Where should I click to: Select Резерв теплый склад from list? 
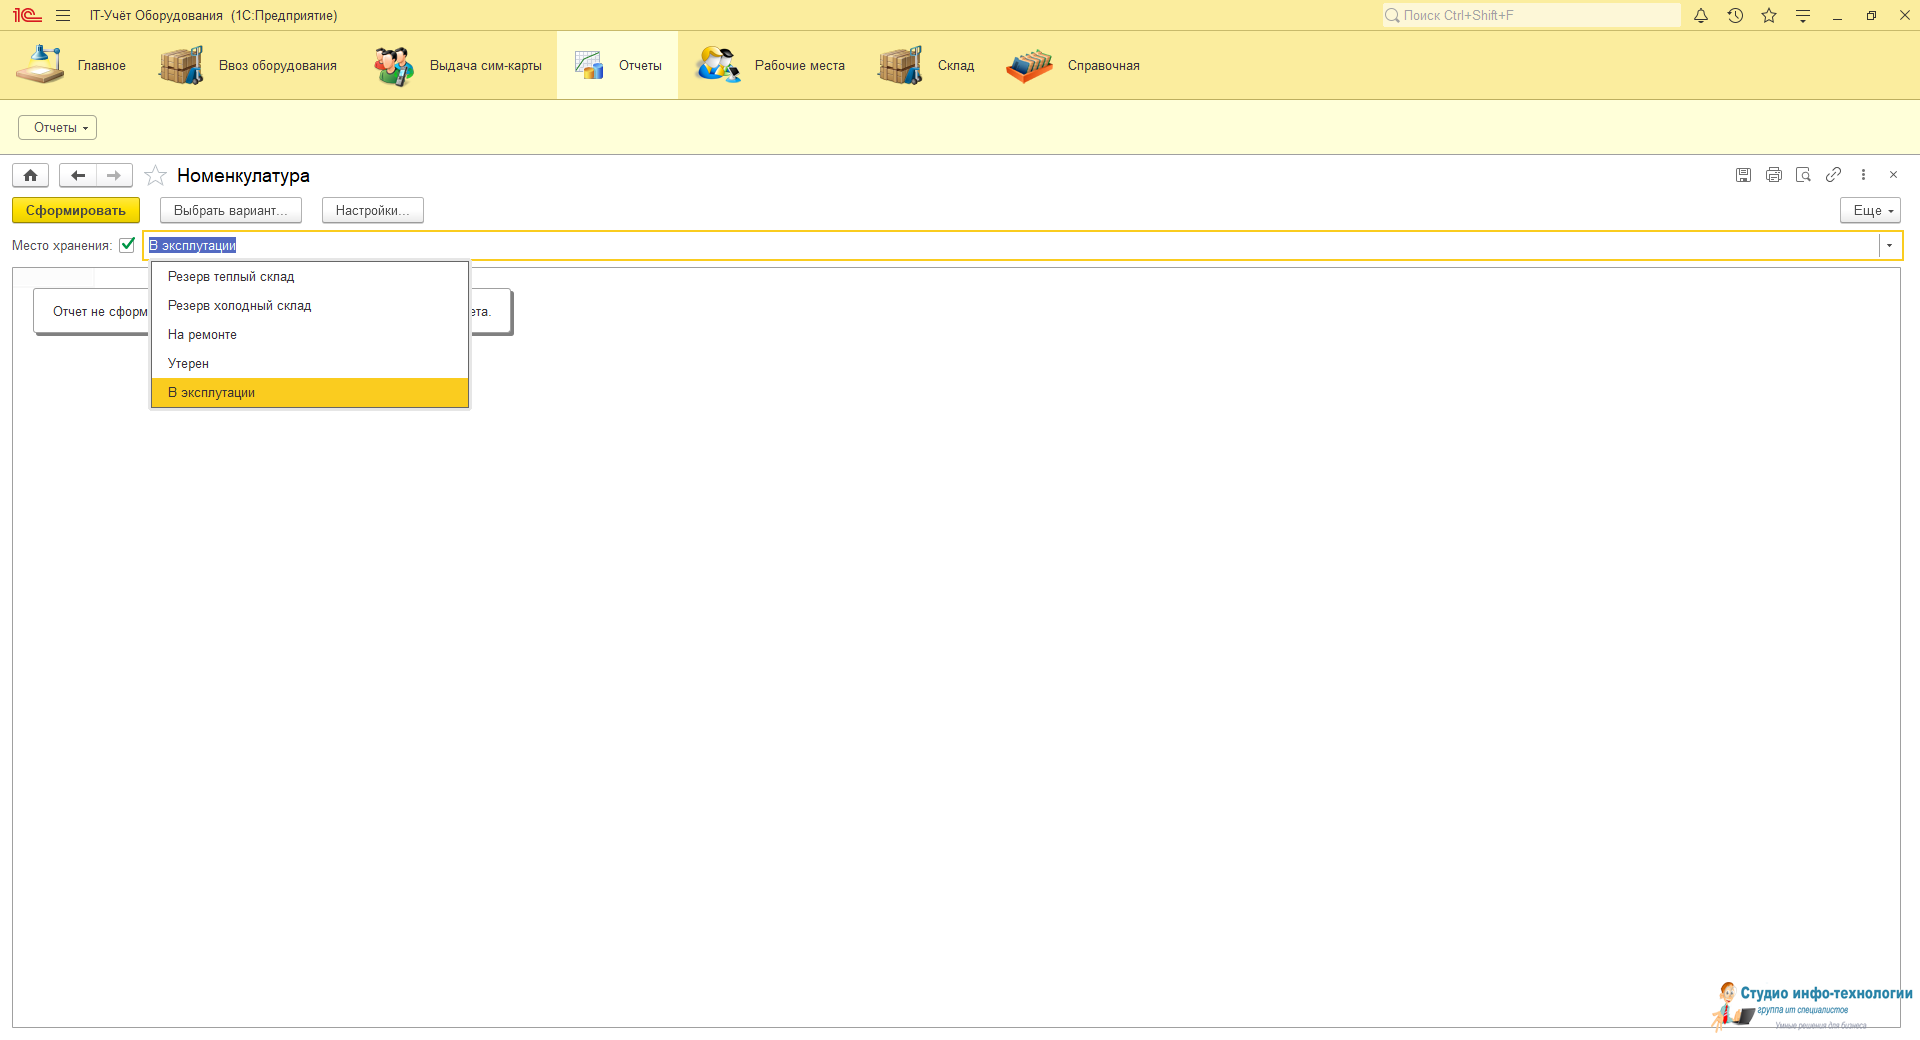point(231,277)
